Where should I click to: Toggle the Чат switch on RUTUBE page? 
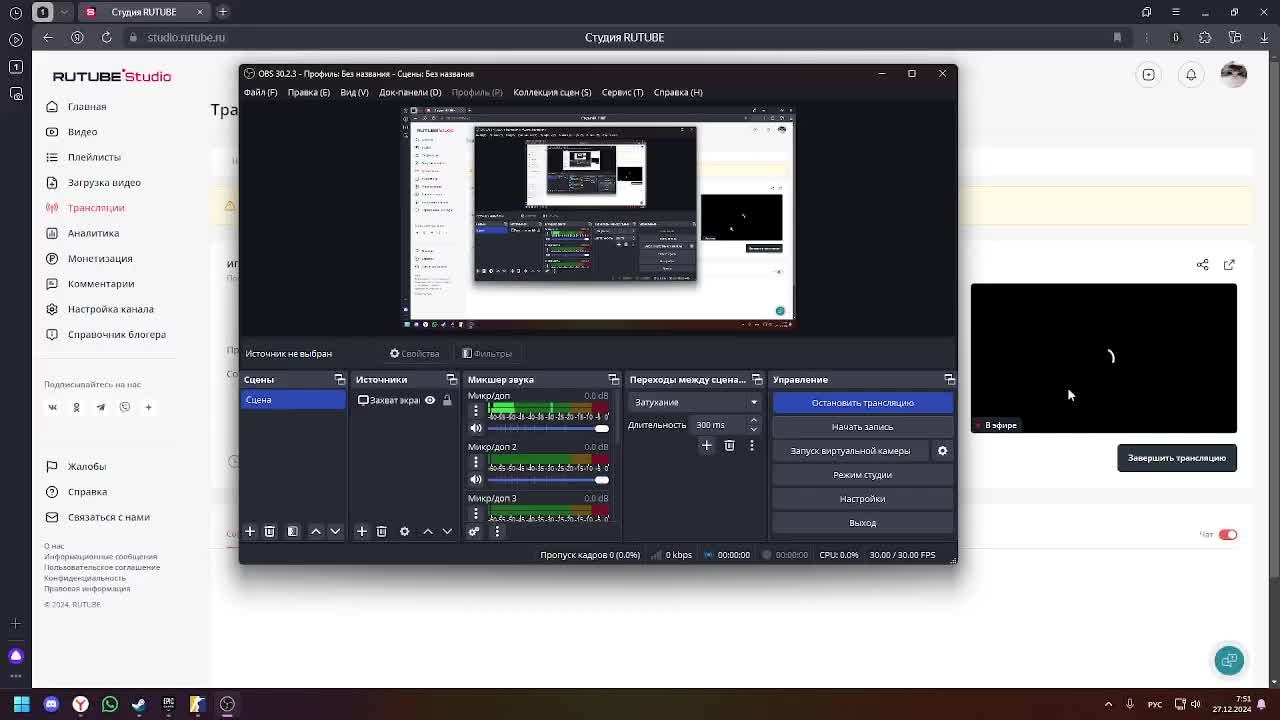click(x=1228, y=535)
